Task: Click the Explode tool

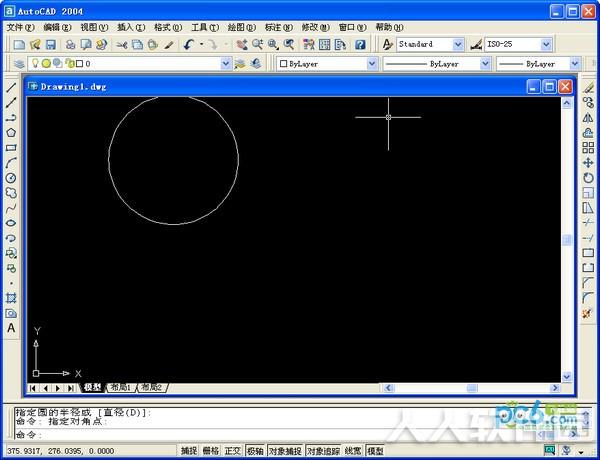Action: 588,313
